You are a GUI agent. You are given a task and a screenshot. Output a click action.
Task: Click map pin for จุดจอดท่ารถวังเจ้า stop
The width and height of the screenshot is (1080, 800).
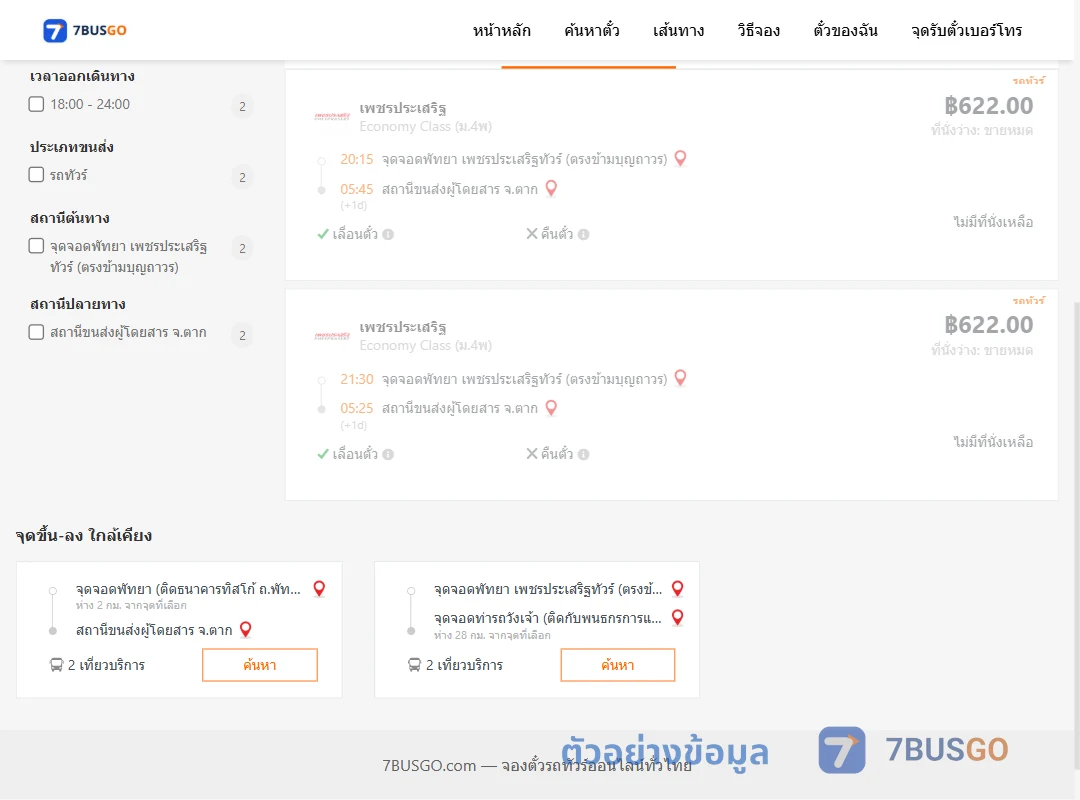coord(678,617)
